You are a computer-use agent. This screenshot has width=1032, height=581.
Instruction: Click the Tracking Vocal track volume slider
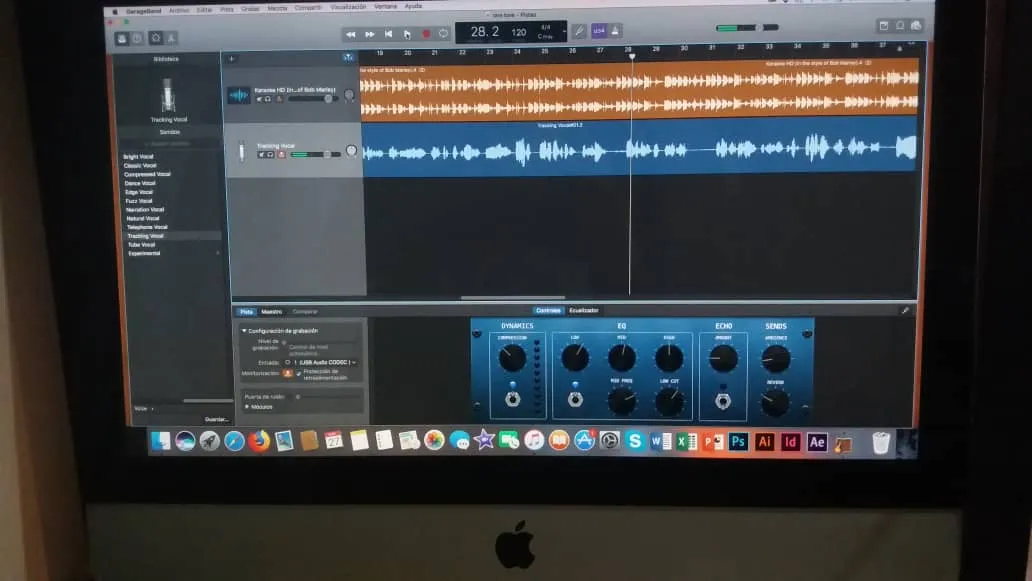tap(316, 155)
